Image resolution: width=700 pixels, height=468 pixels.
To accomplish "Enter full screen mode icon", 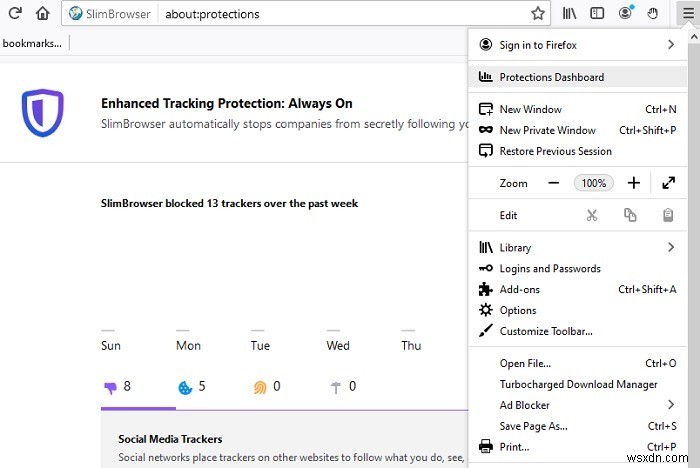I will [669, 183].
